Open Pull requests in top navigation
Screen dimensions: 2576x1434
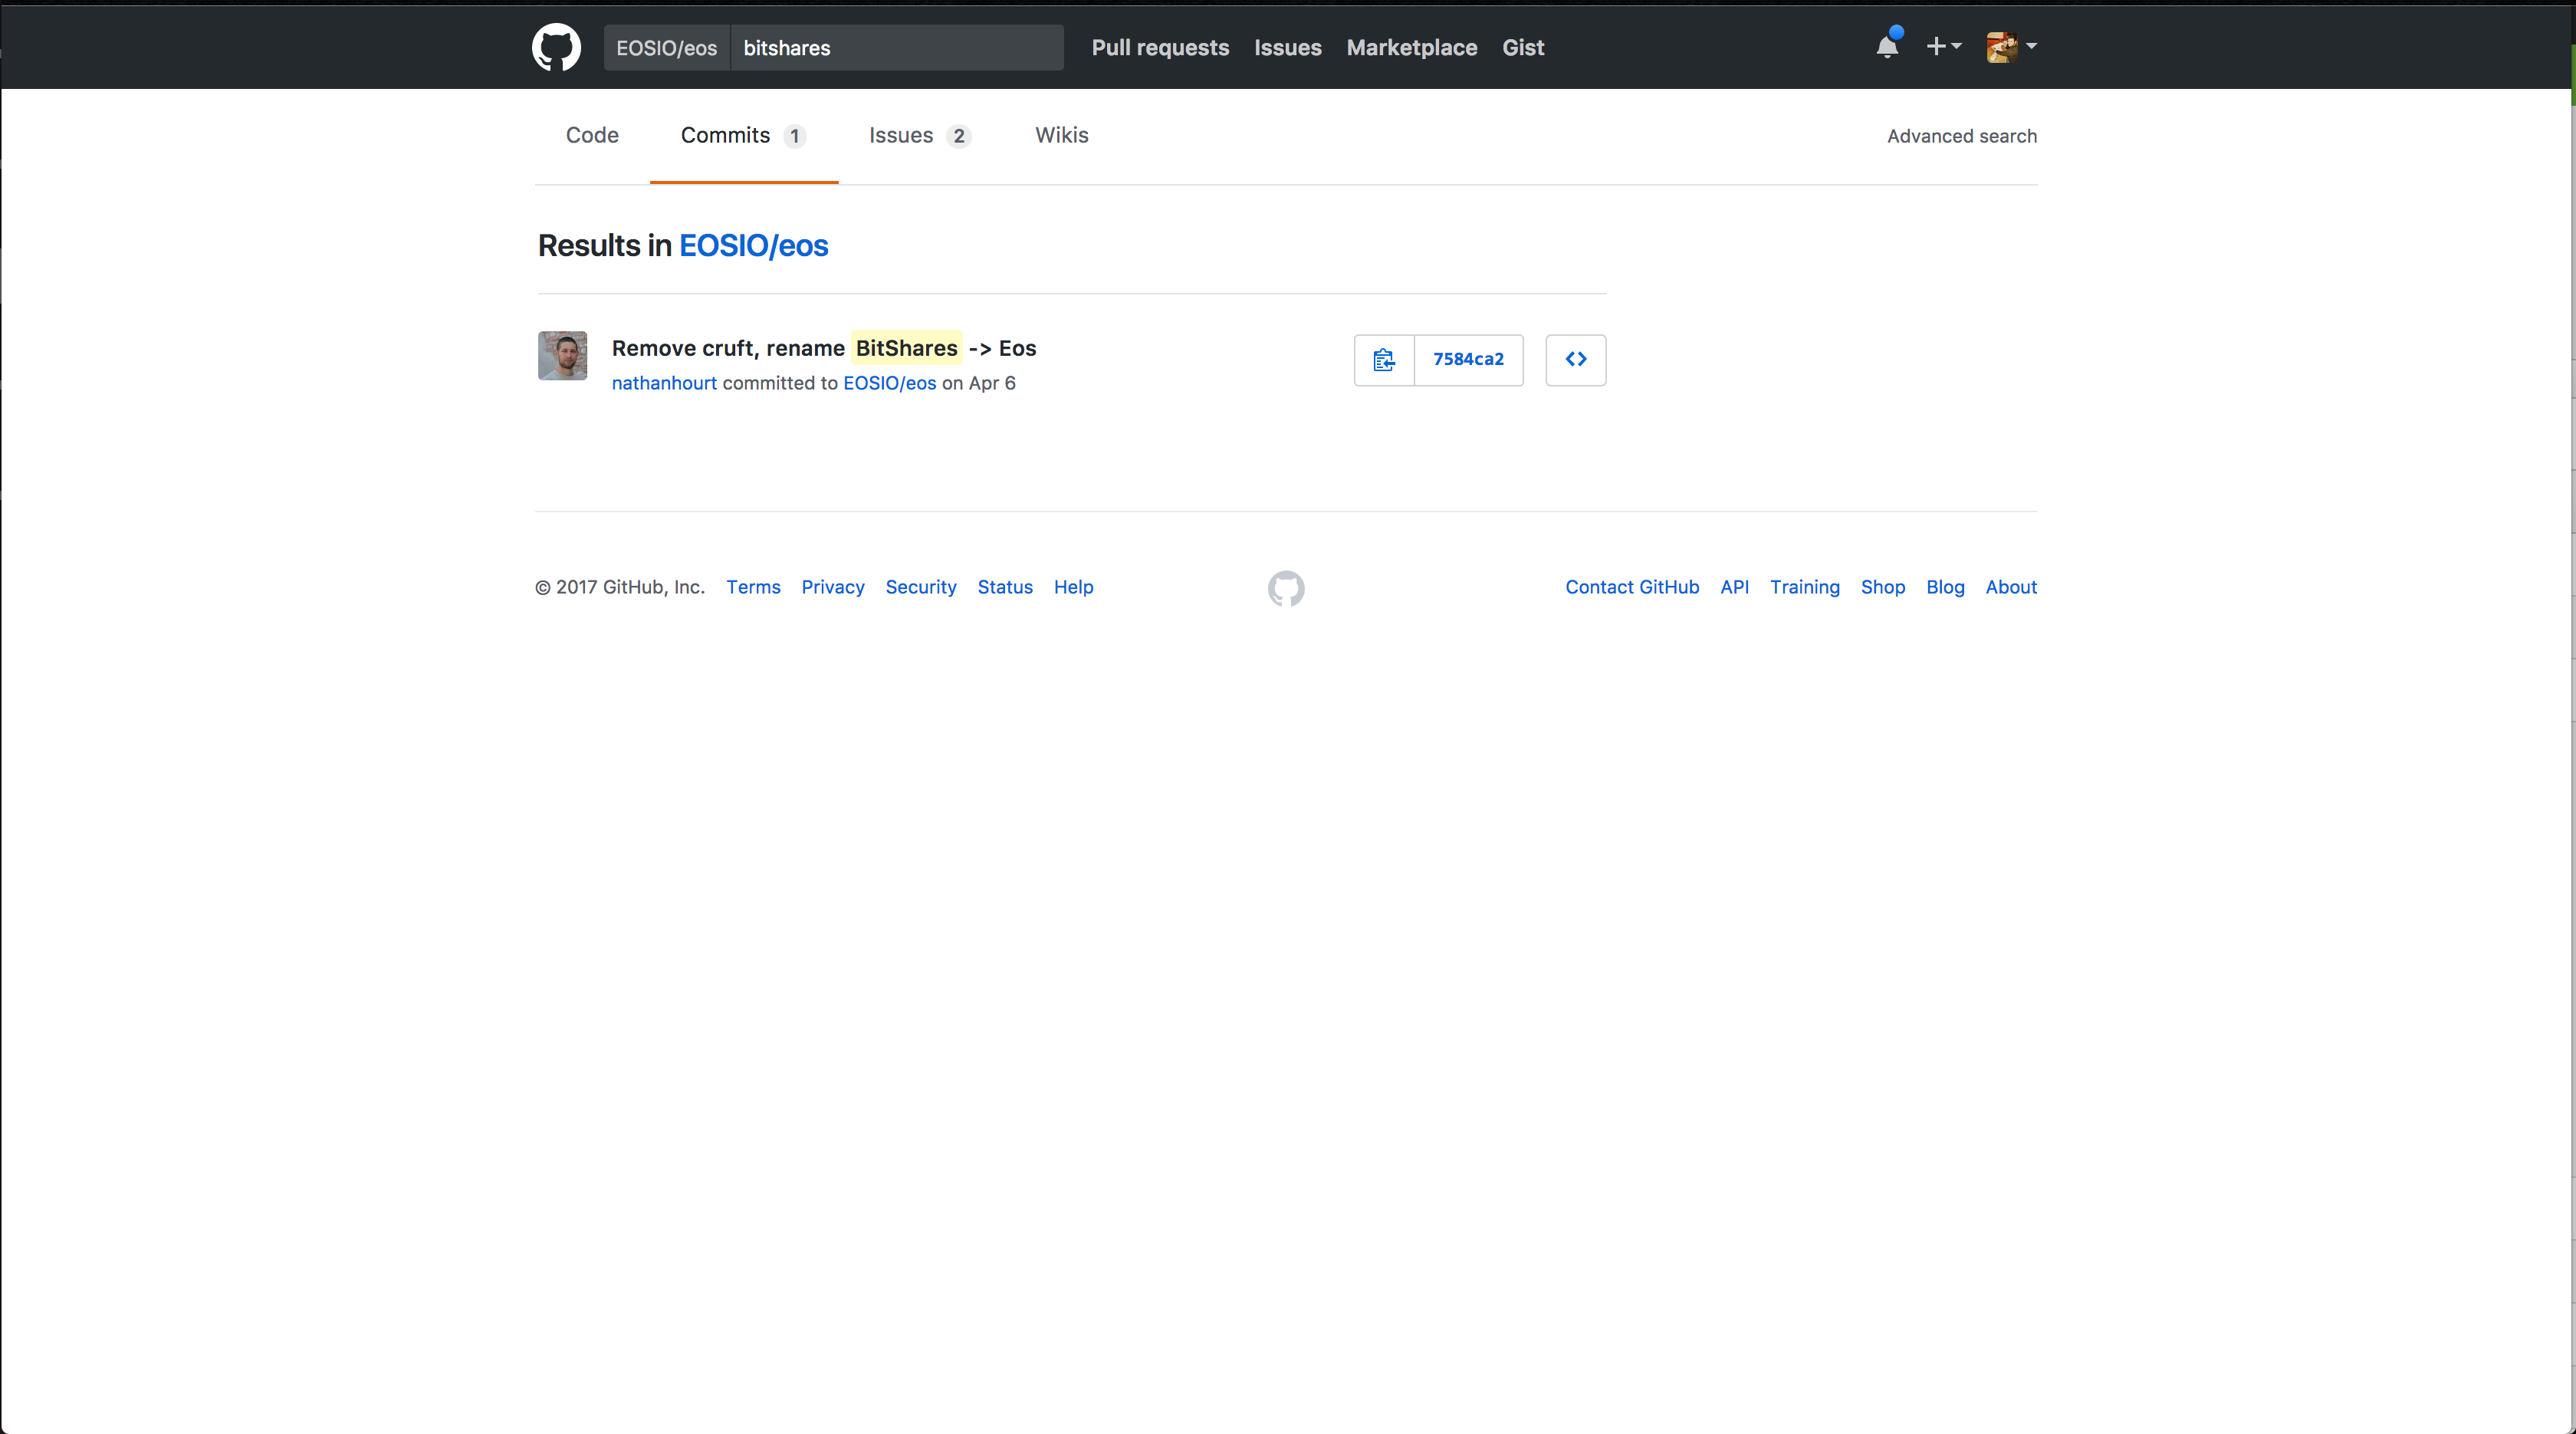pyautogui.click(x=1160, y=47)
